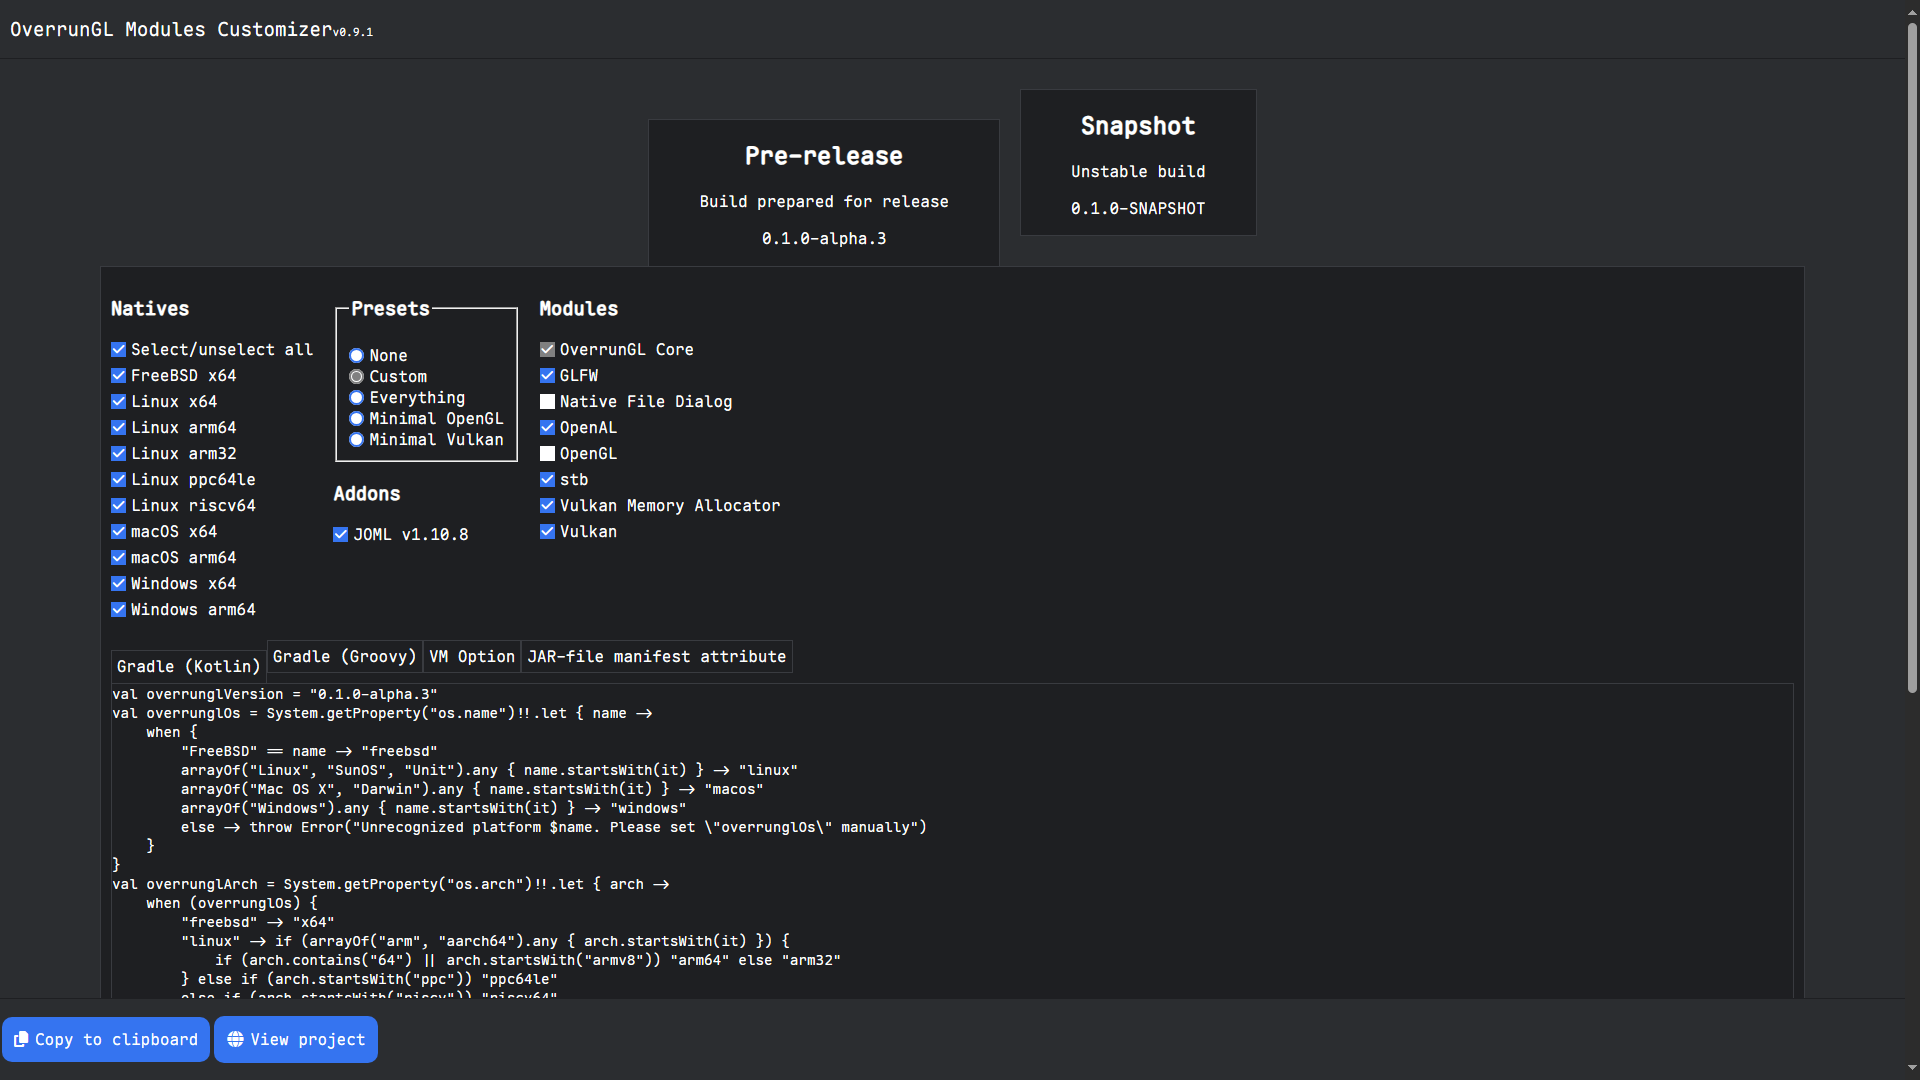Uncheck the Windows arm64 native
This screenshot has width=1920, height=1080.
(119, 610)
